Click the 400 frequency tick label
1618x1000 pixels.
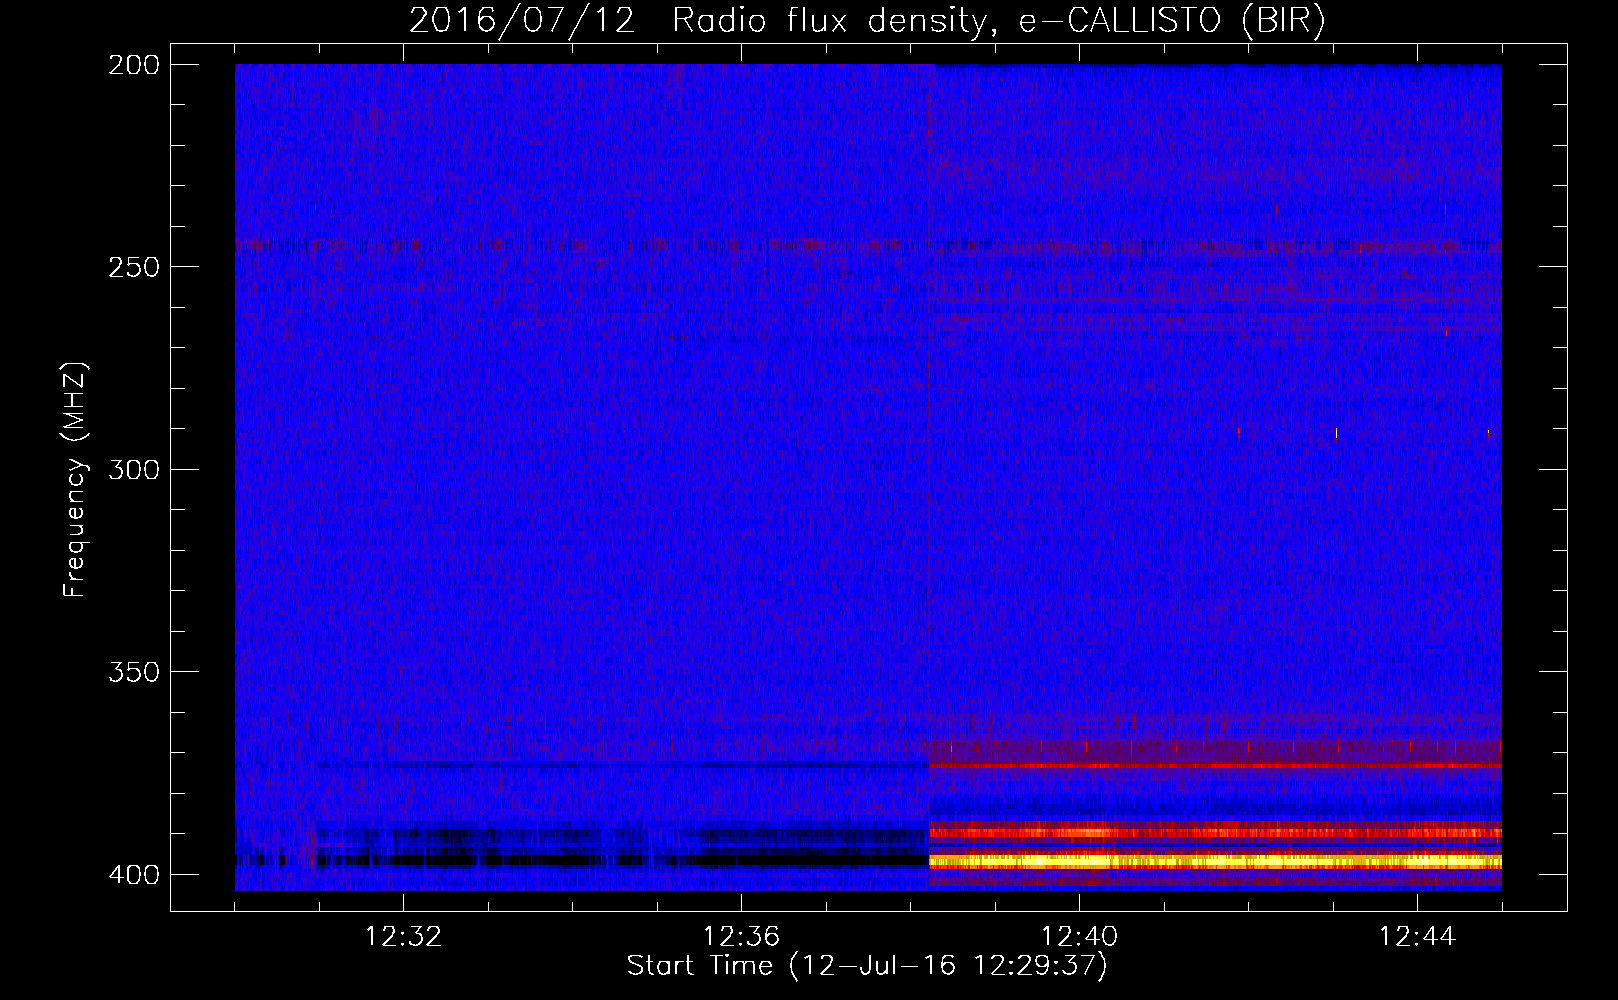[x=134, y=875]
